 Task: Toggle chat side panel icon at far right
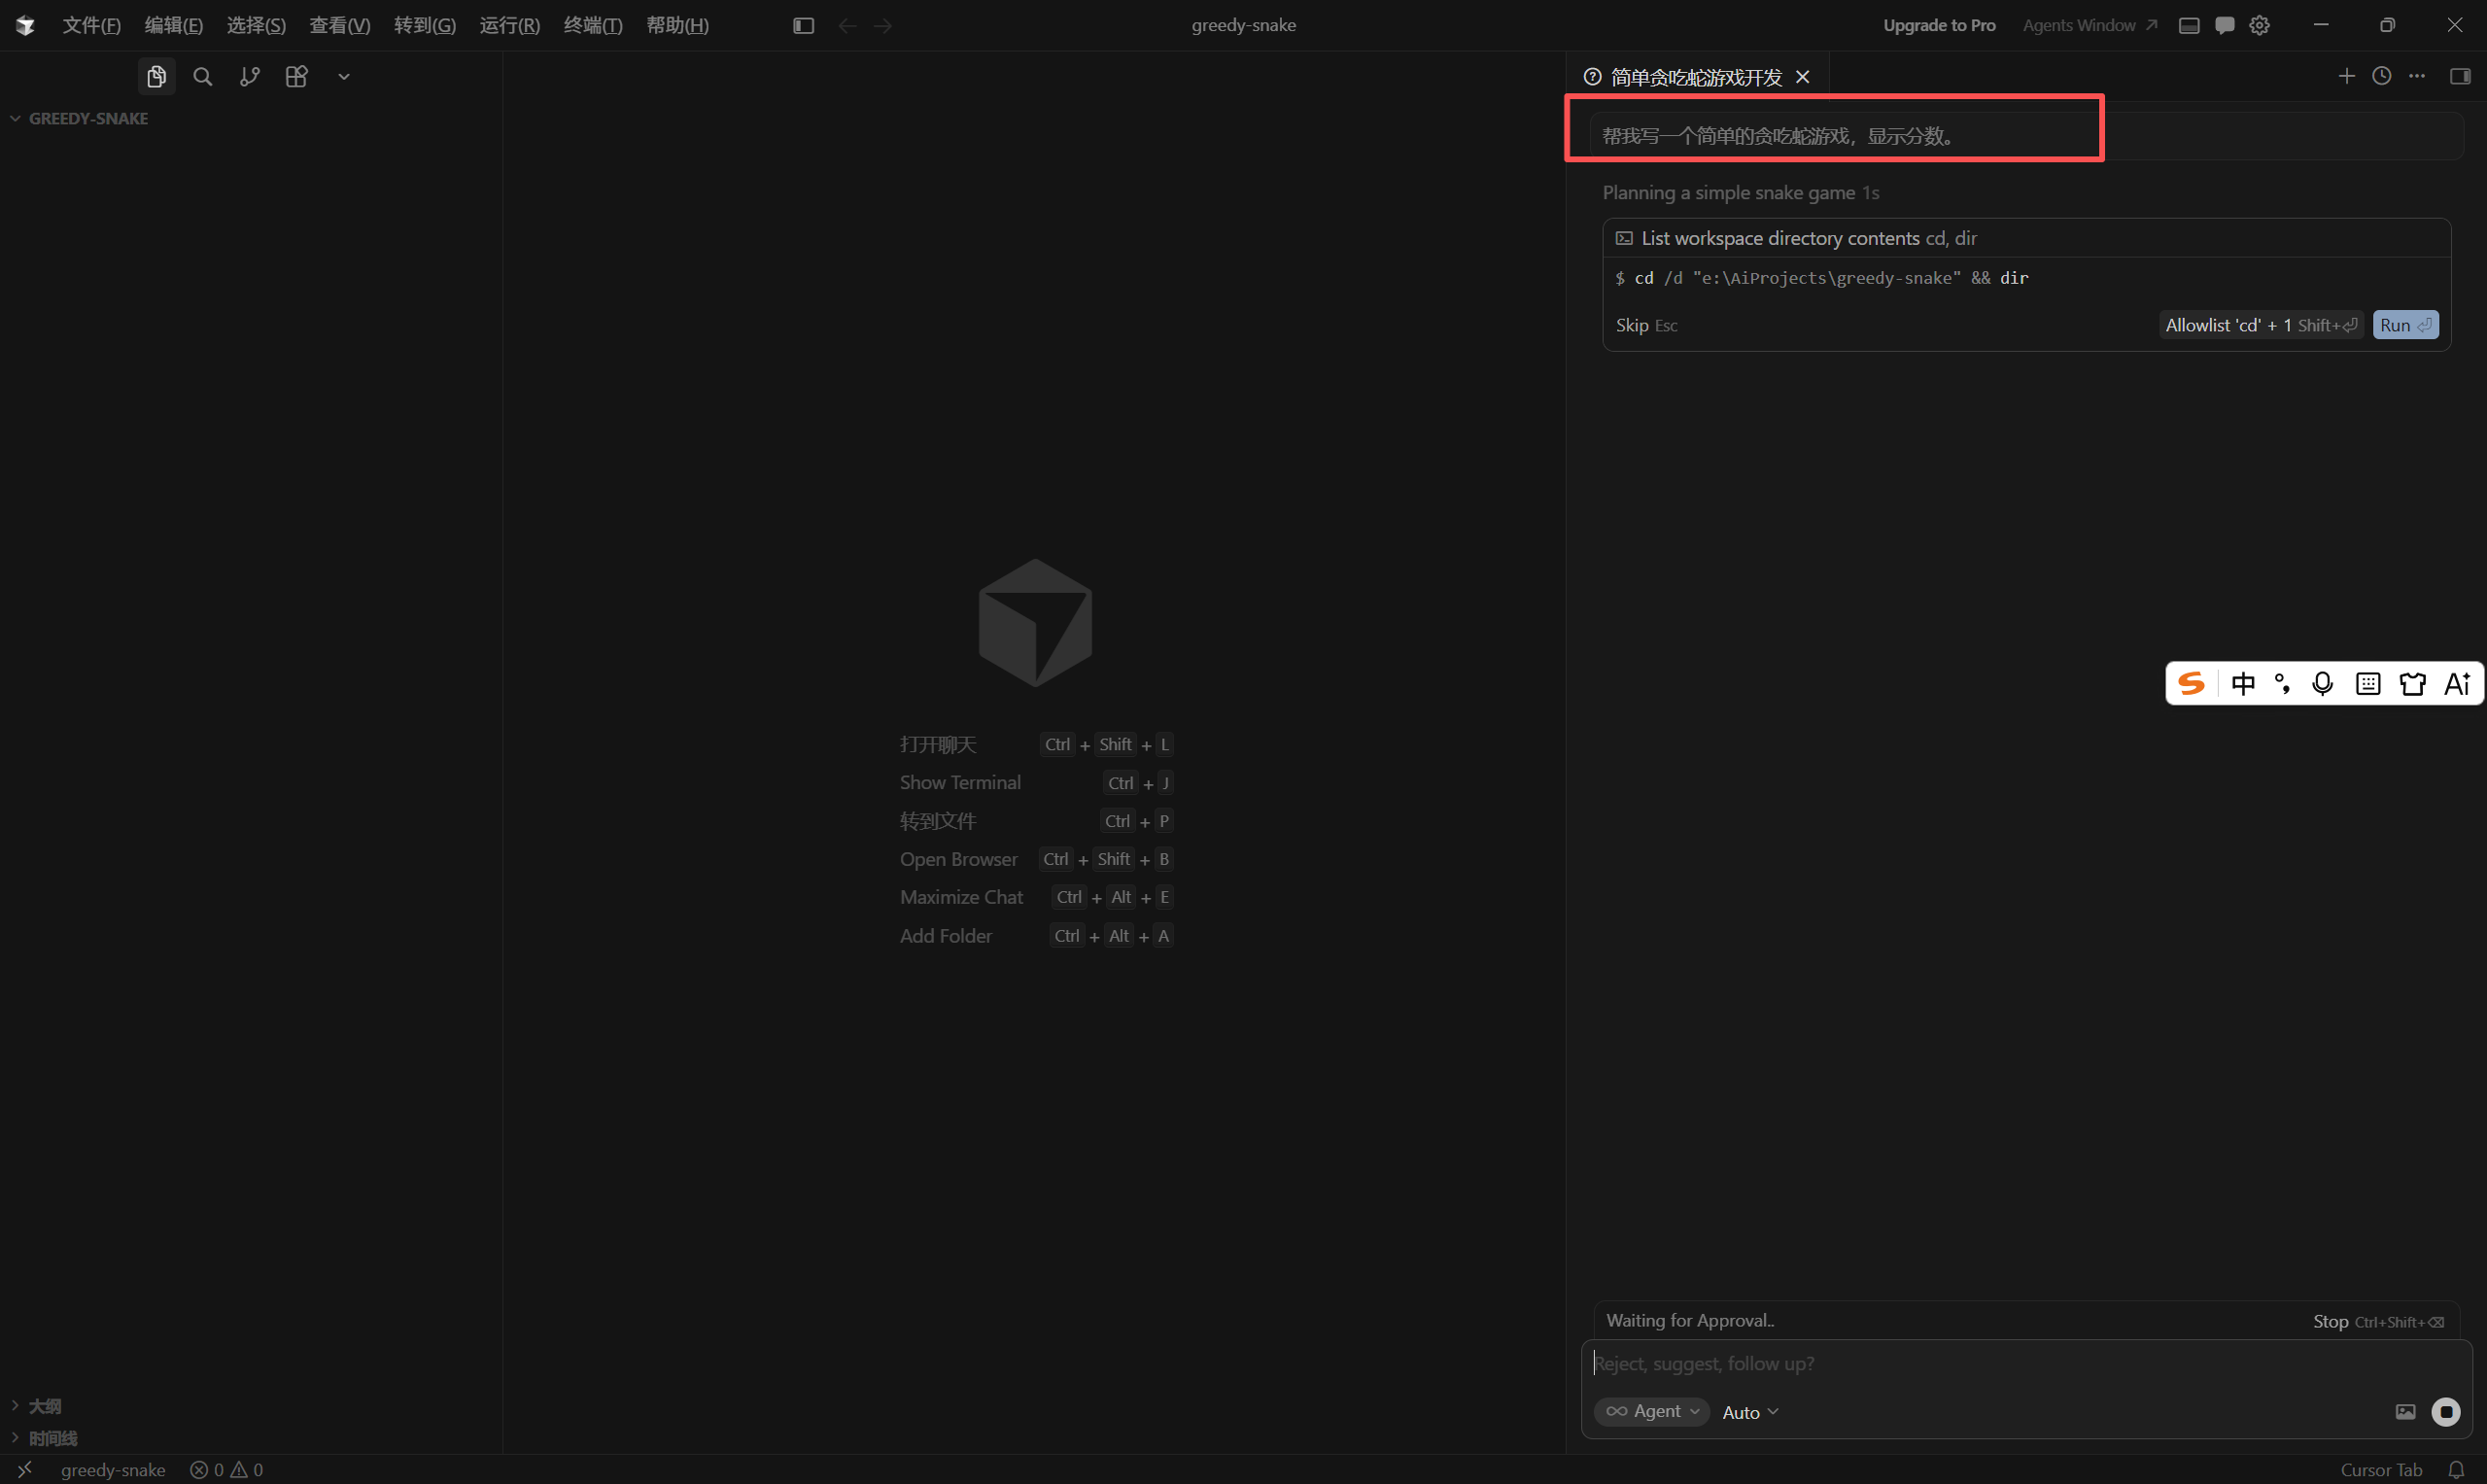2460,76
